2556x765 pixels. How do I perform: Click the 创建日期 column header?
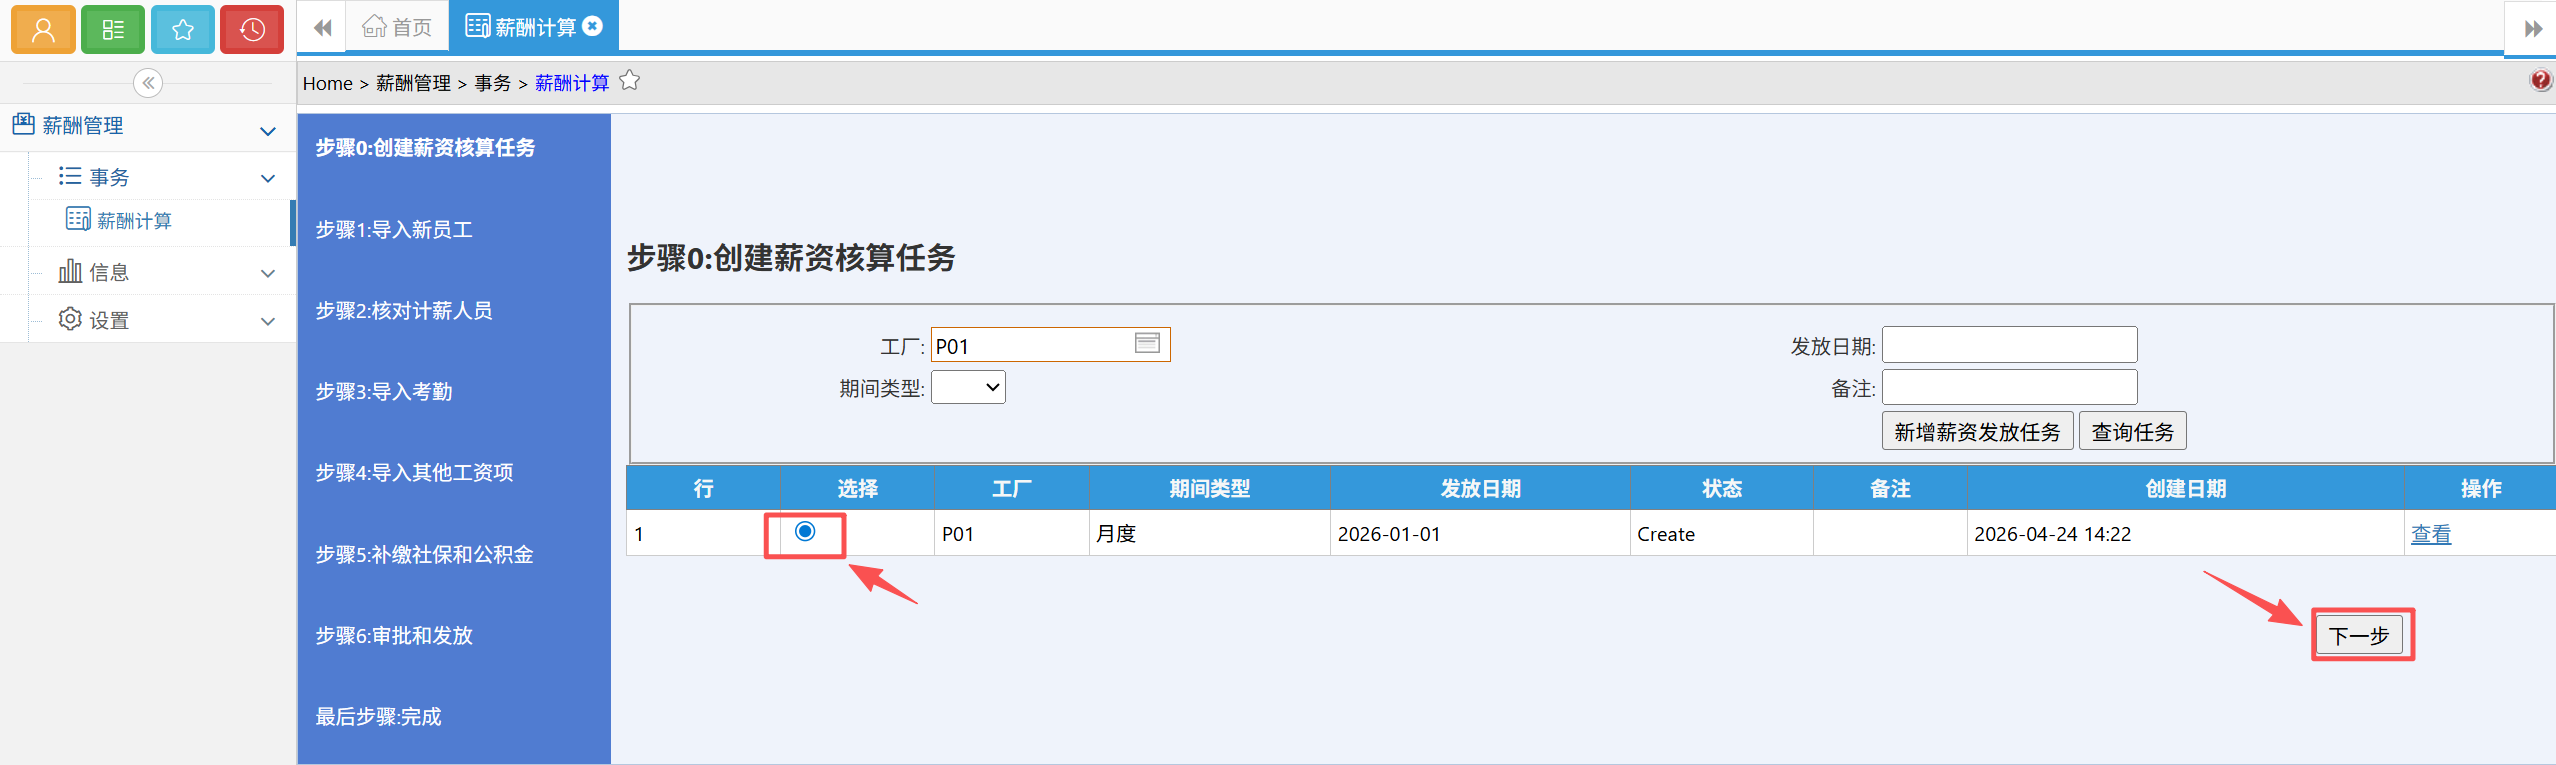coord(2185,488)
